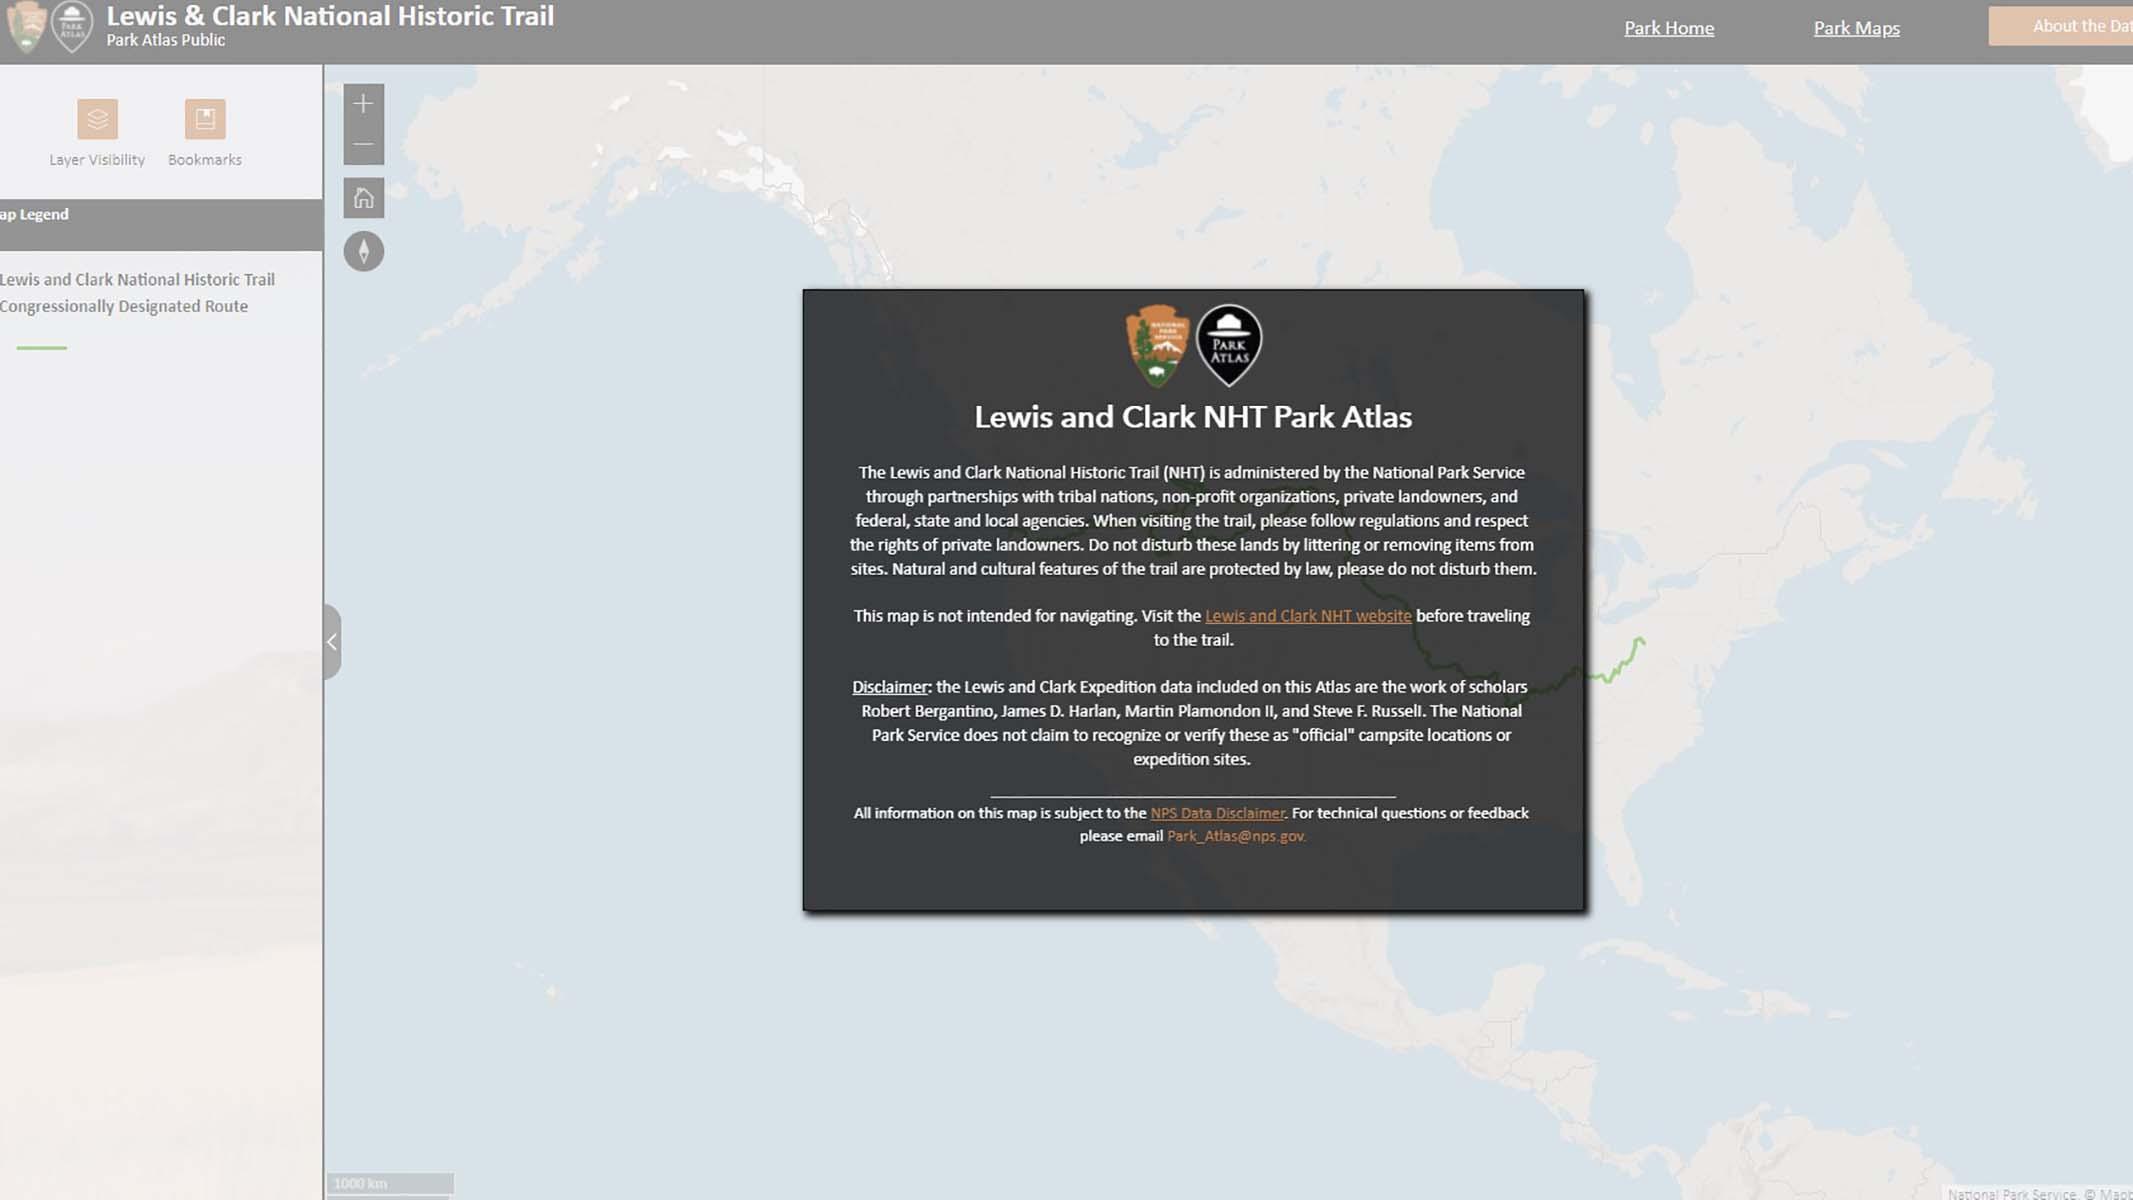2133x1200 pixels.
Task: Click the Lewis and Clark NHT Park Atlas heading
Action: coord(1193,417)
